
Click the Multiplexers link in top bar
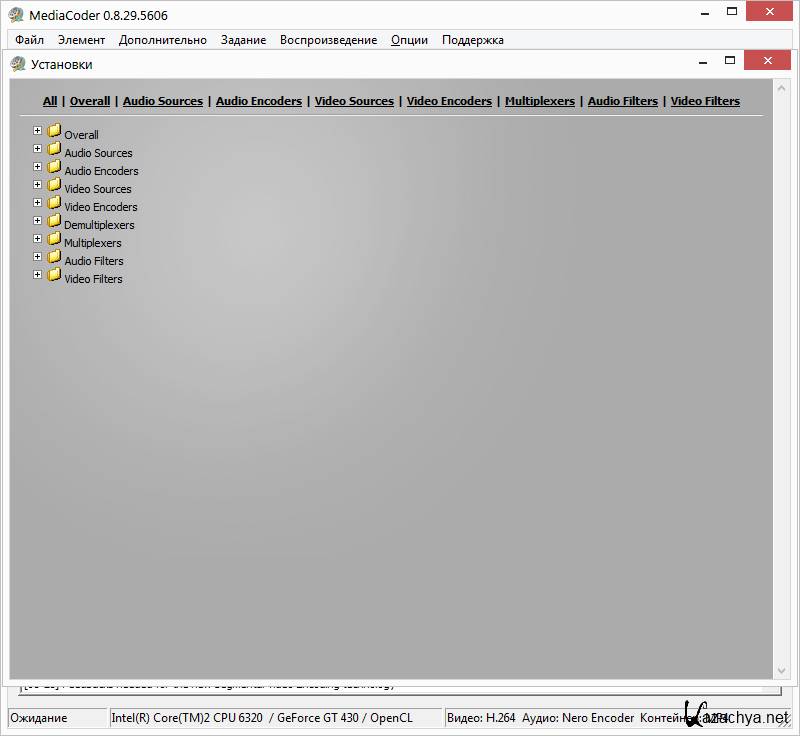coord(540,101)
